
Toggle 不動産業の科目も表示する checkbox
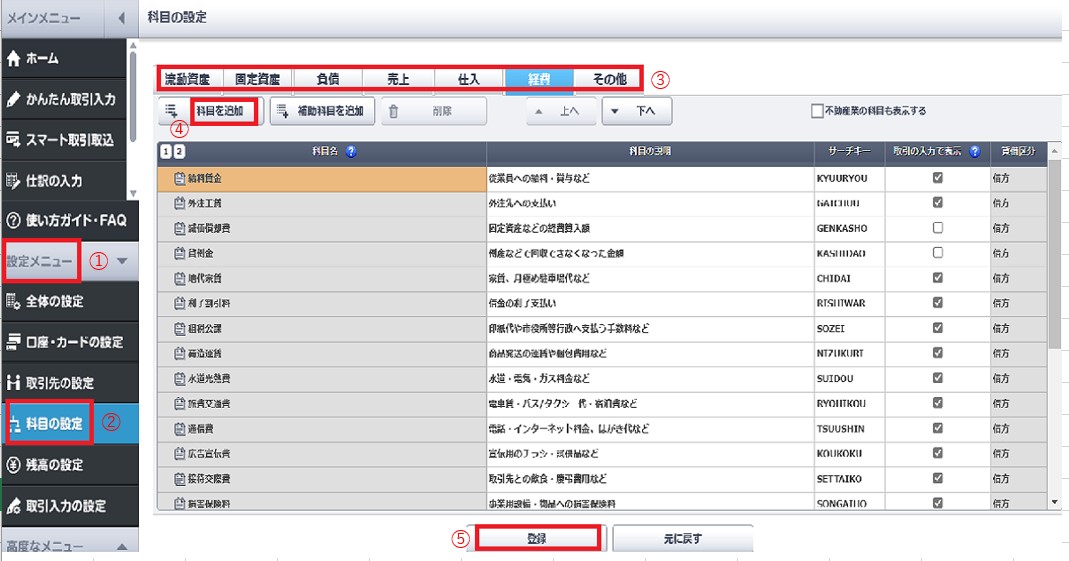click(817, 110)
